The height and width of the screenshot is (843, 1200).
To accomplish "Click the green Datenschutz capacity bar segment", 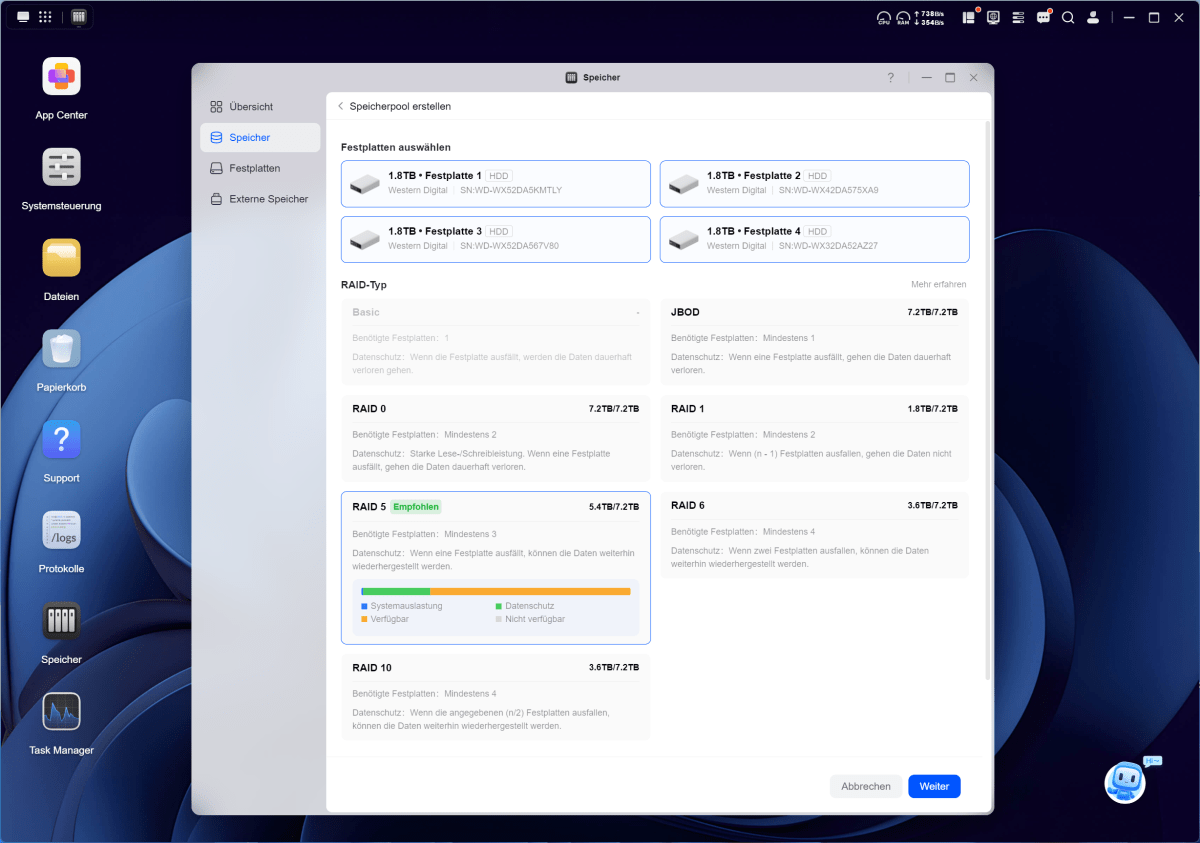I will click(396, 591).
